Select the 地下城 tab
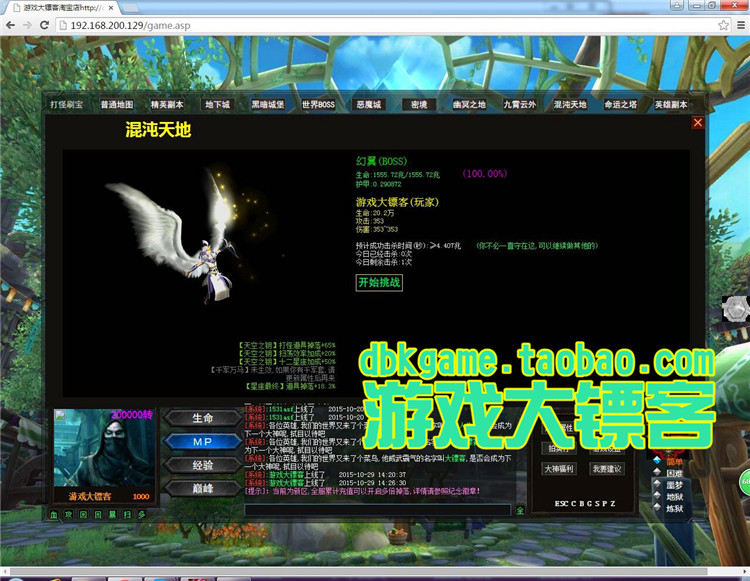Image resolution: width=750 pixels, height=581 pixels. pyautogui.click(x=217, y=104)
